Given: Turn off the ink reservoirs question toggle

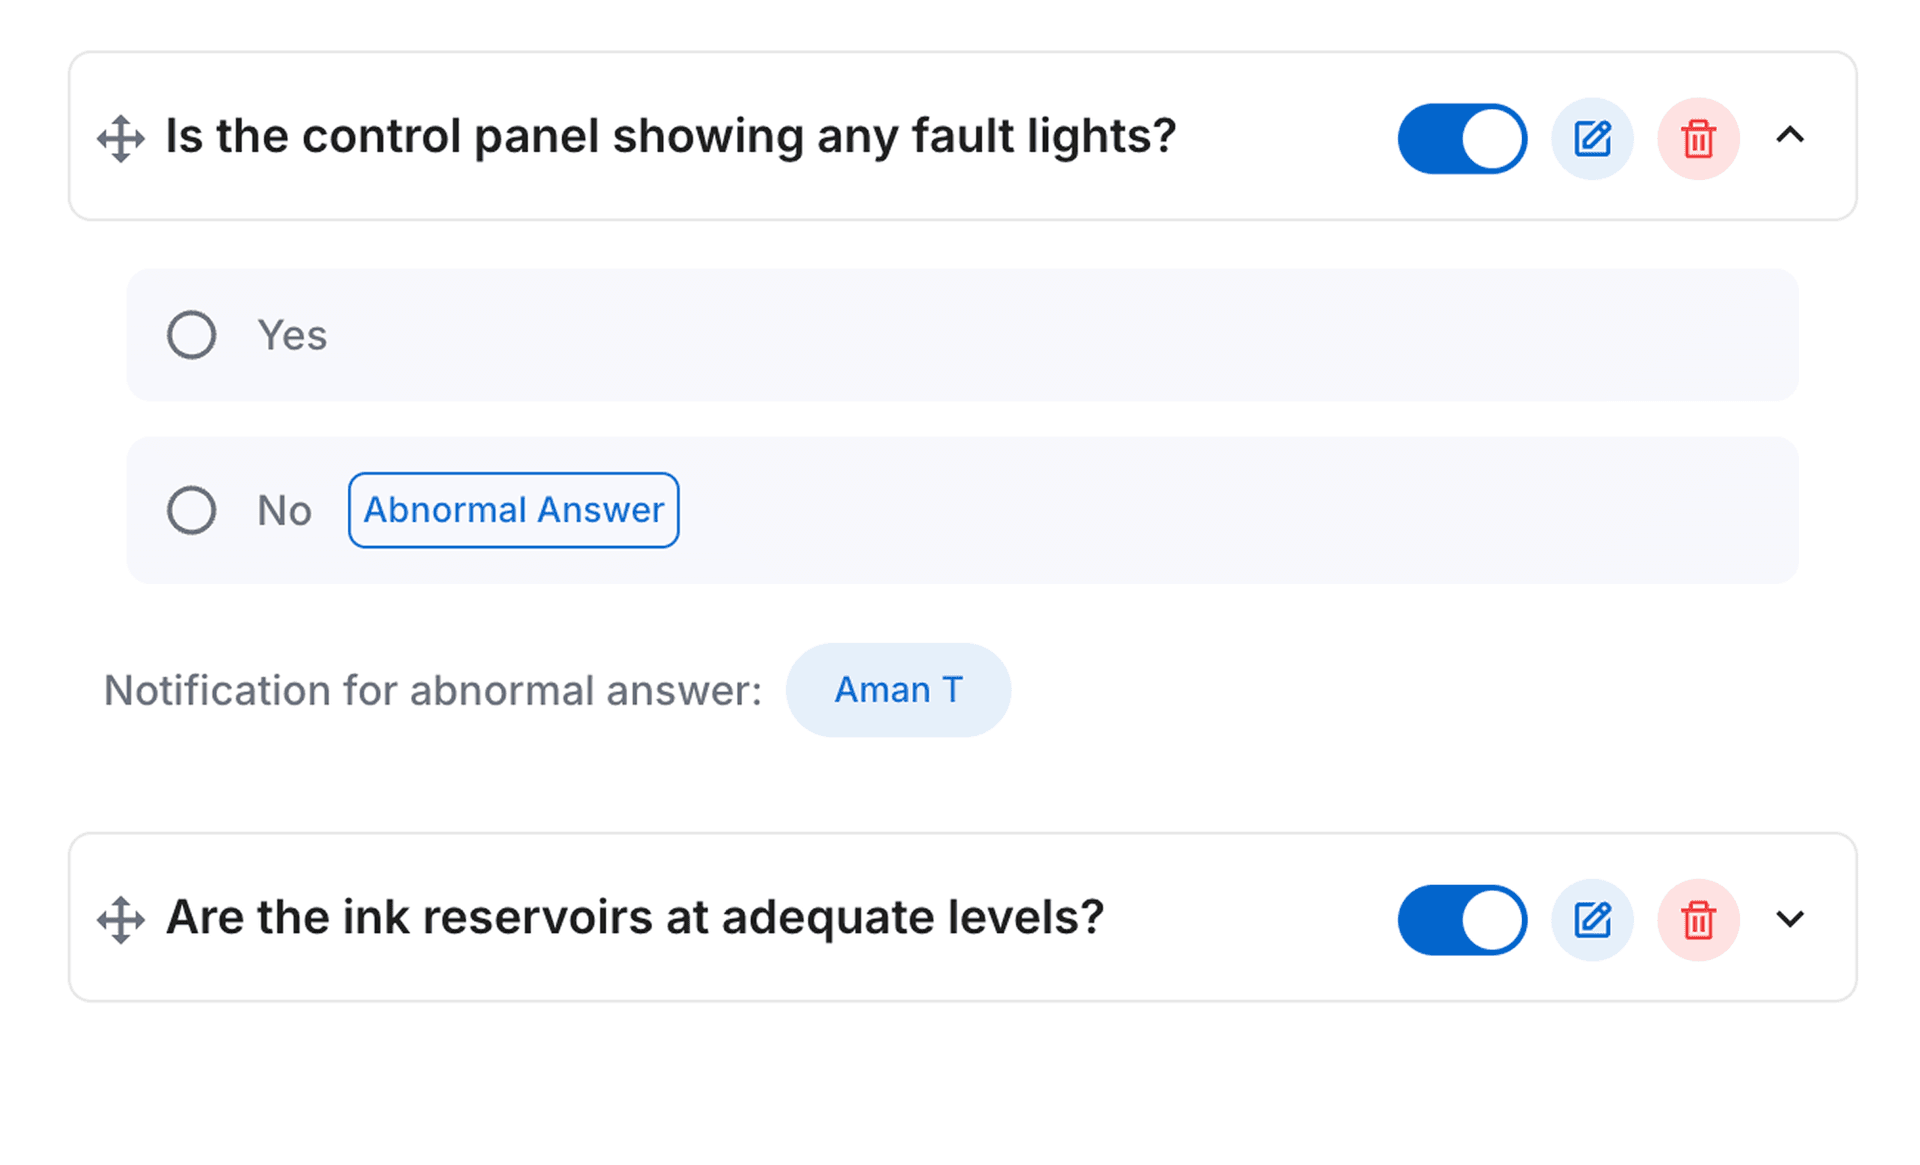Looking at the screenshot, I should 1462,919.
